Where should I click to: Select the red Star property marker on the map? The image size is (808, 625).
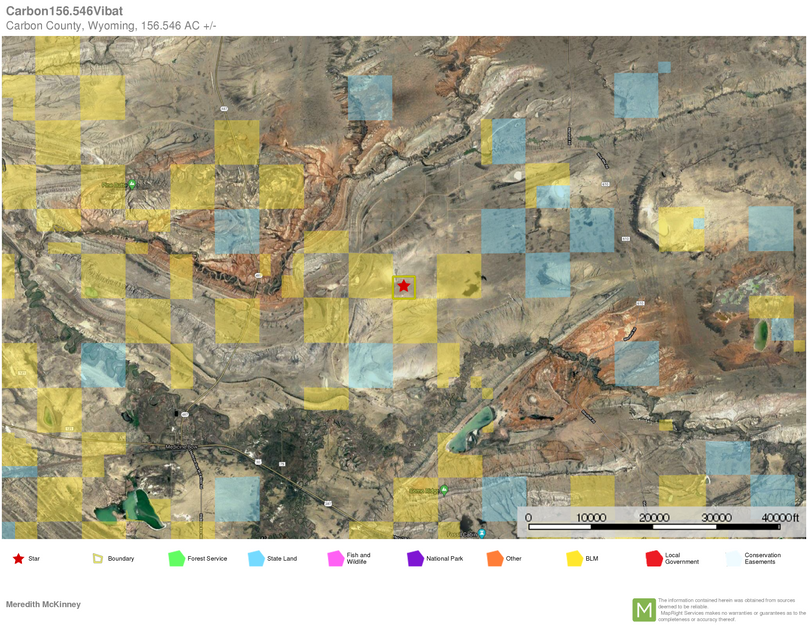coord(403,287)
